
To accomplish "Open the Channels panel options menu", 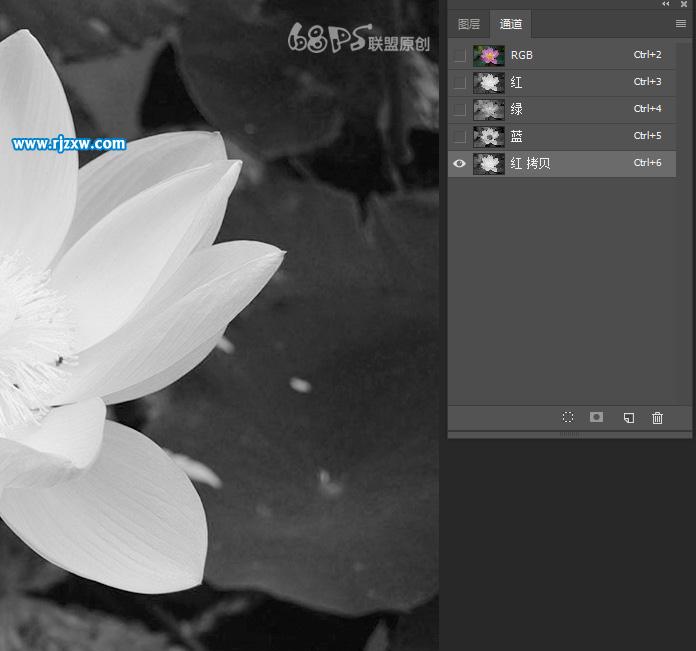I will click(x=681, y=24).
